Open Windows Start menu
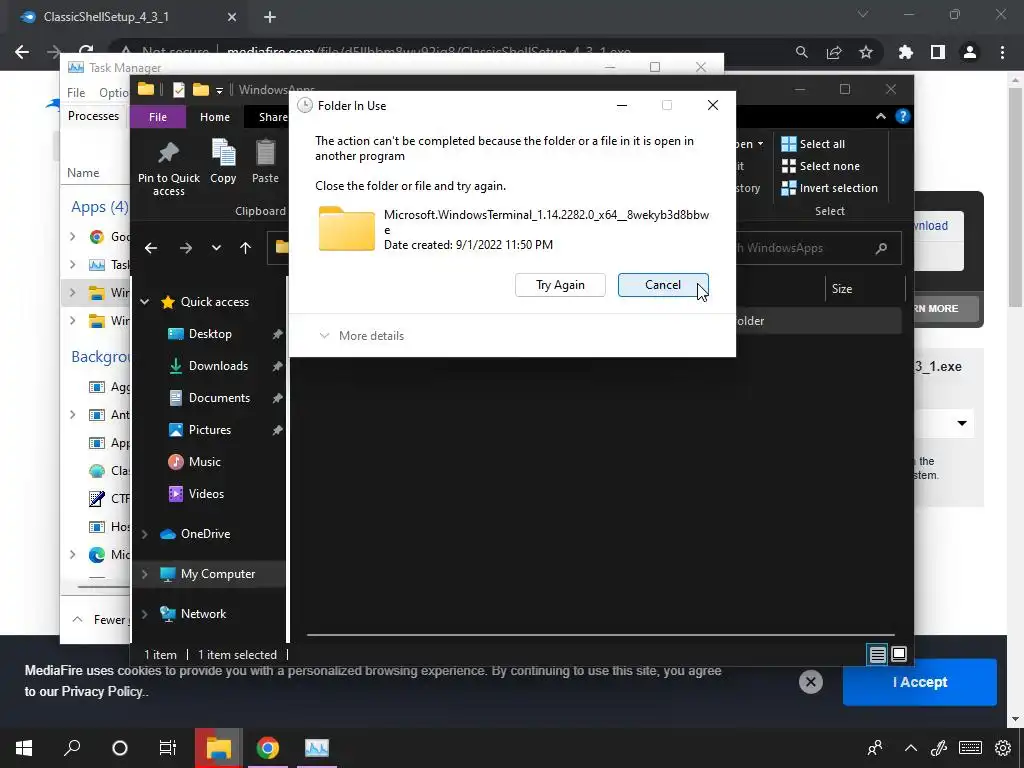The height and width of the screenshot is (768, 1024). point(24,748)
